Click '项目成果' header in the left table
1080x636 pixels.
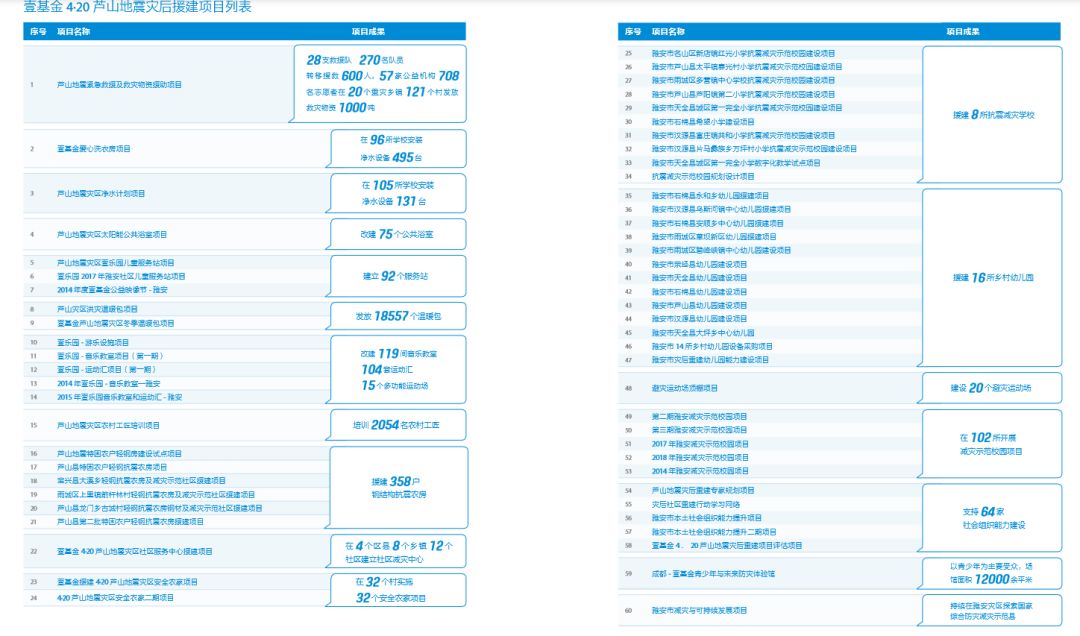click(368, 32)
